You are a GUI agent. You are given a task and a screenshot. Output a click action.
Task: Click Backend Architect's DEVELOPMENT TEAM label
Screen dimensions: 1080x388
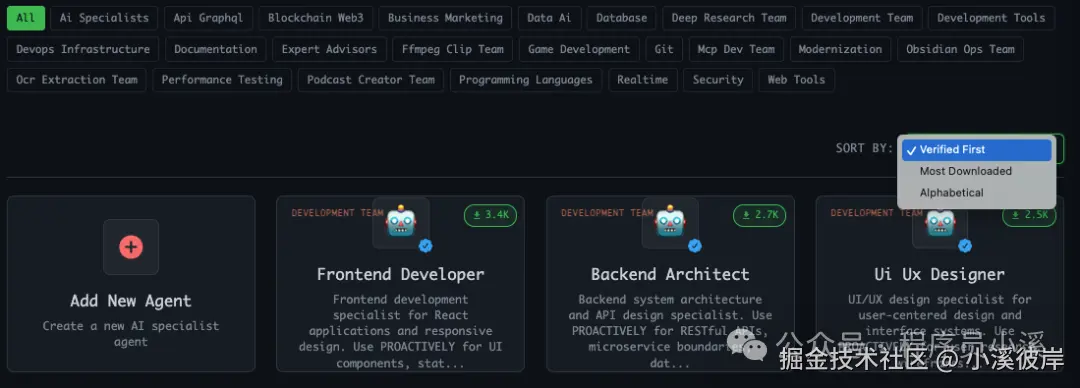pyautogui.click(x=607, y=213)
